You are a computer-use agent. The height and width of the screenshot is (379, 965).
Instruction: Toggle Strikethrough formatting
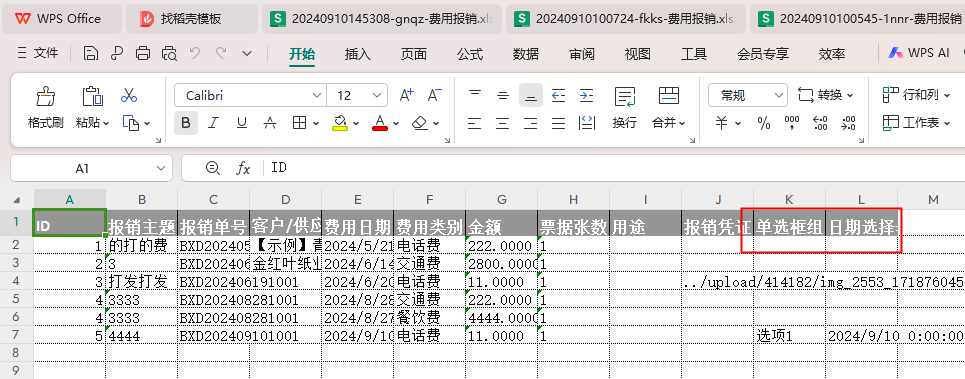(x=270, y=123)
